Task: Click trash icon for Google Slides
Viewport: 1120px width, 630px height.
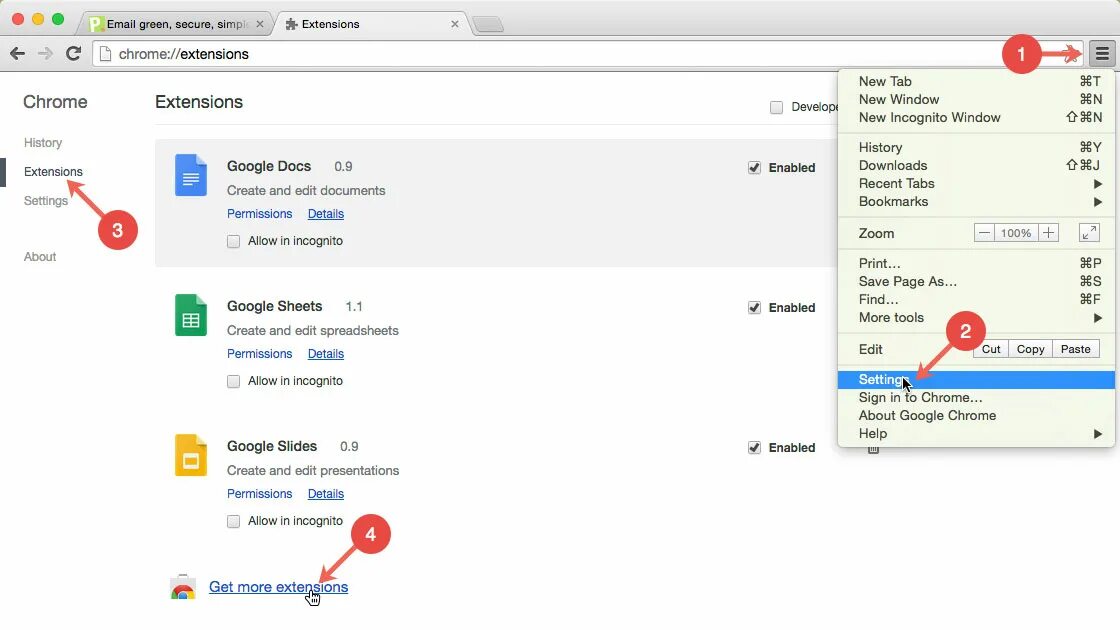Action: [x=873, y=449]
